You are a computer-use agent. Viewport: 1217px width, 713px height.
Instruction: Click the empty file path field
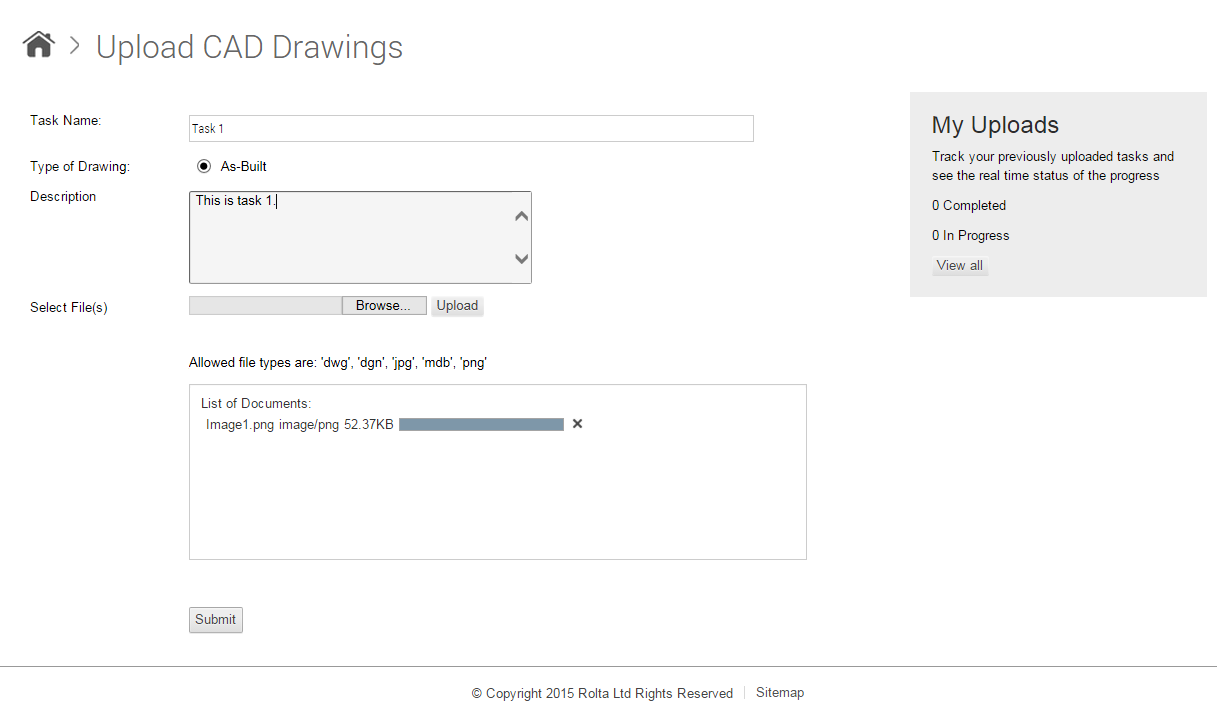[x=265, y=306]
